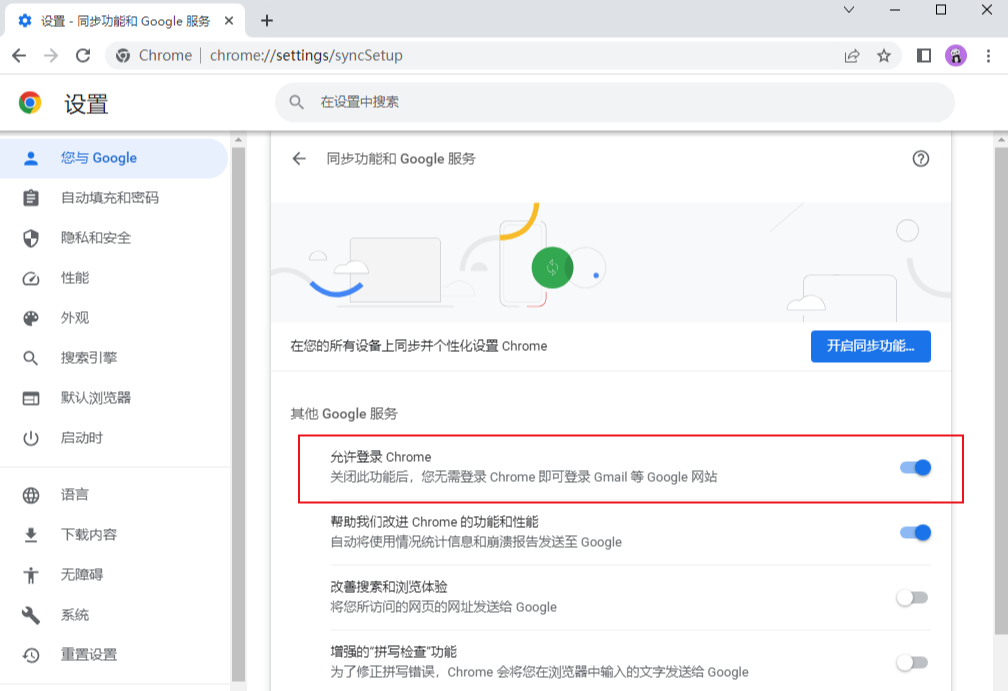Image resolution: width=1008 pixels, height=691 pixels.
Task: Click the browser back arrow
Action: [x=19, y=56]
